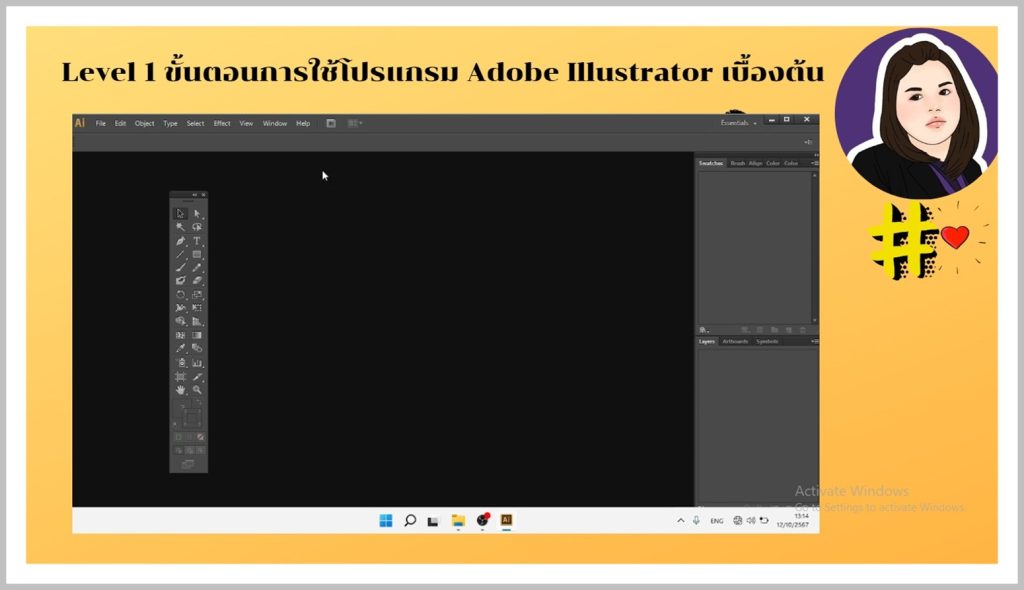Viewport: 1024px width, 590px height.
Task: Select the Magic Wand tool
Action: 180,227
